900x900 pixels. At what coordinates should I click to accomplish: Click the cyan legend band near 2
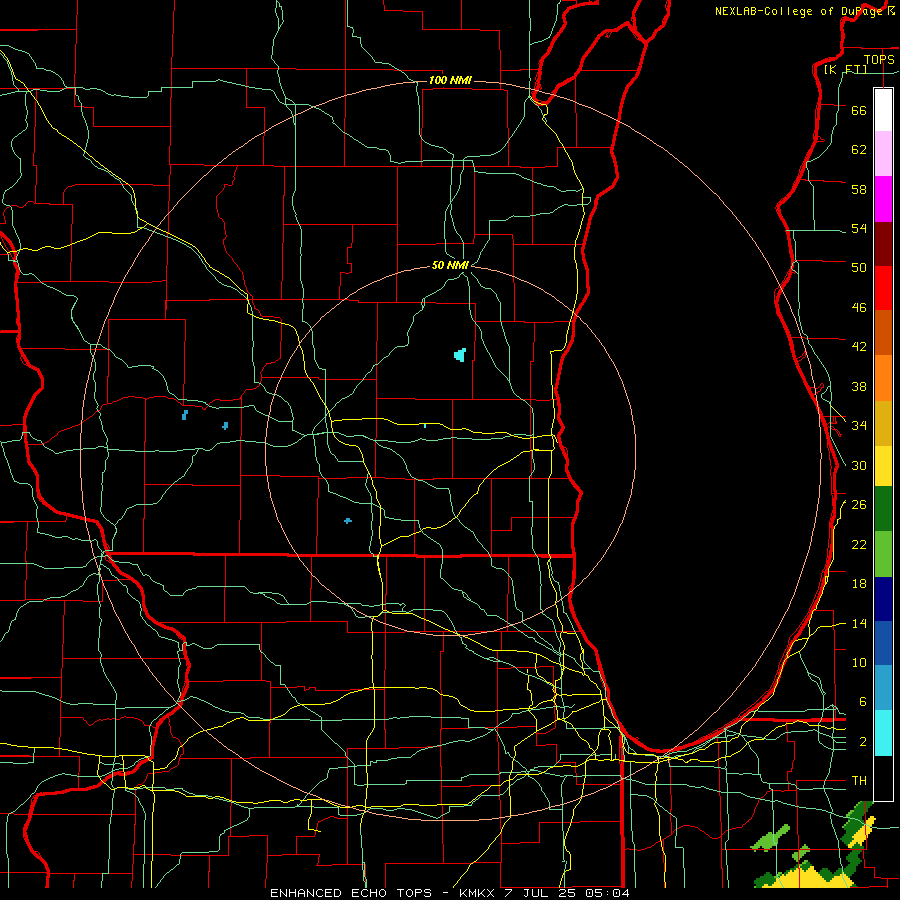click(883, 733)
